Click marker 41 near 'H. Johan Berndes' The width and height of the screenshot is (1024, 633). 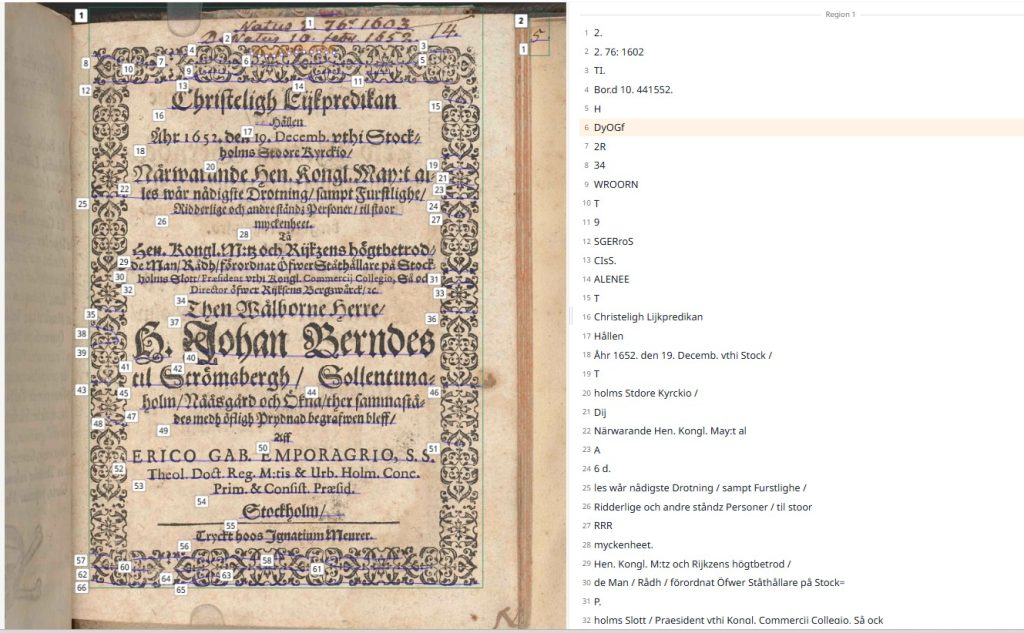pyautogui.click(x=125, y=366)
